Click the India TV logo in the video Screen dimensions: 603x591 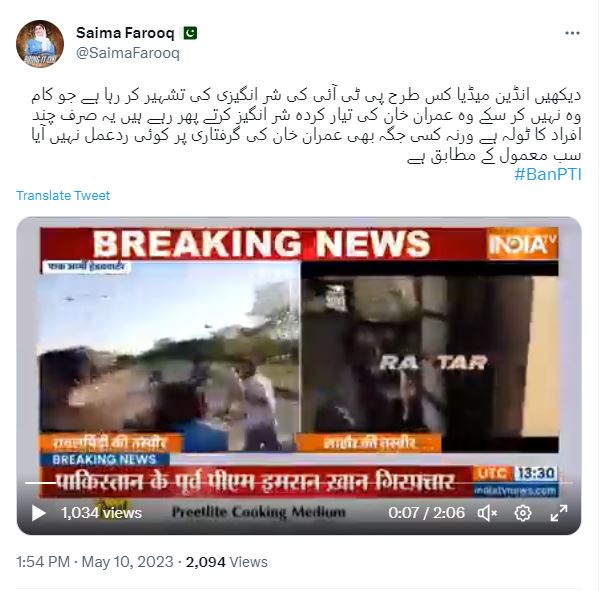point(522,244)
